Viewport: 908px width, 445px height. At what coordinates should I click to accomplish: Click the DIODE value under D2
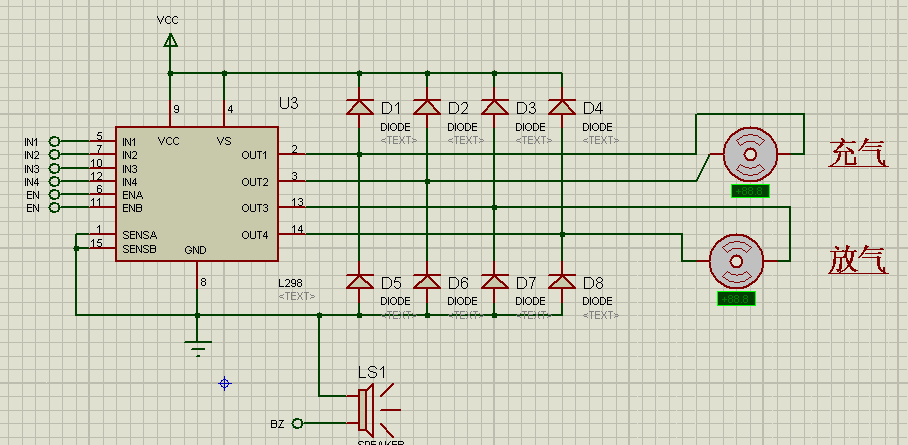coord(463,127)
